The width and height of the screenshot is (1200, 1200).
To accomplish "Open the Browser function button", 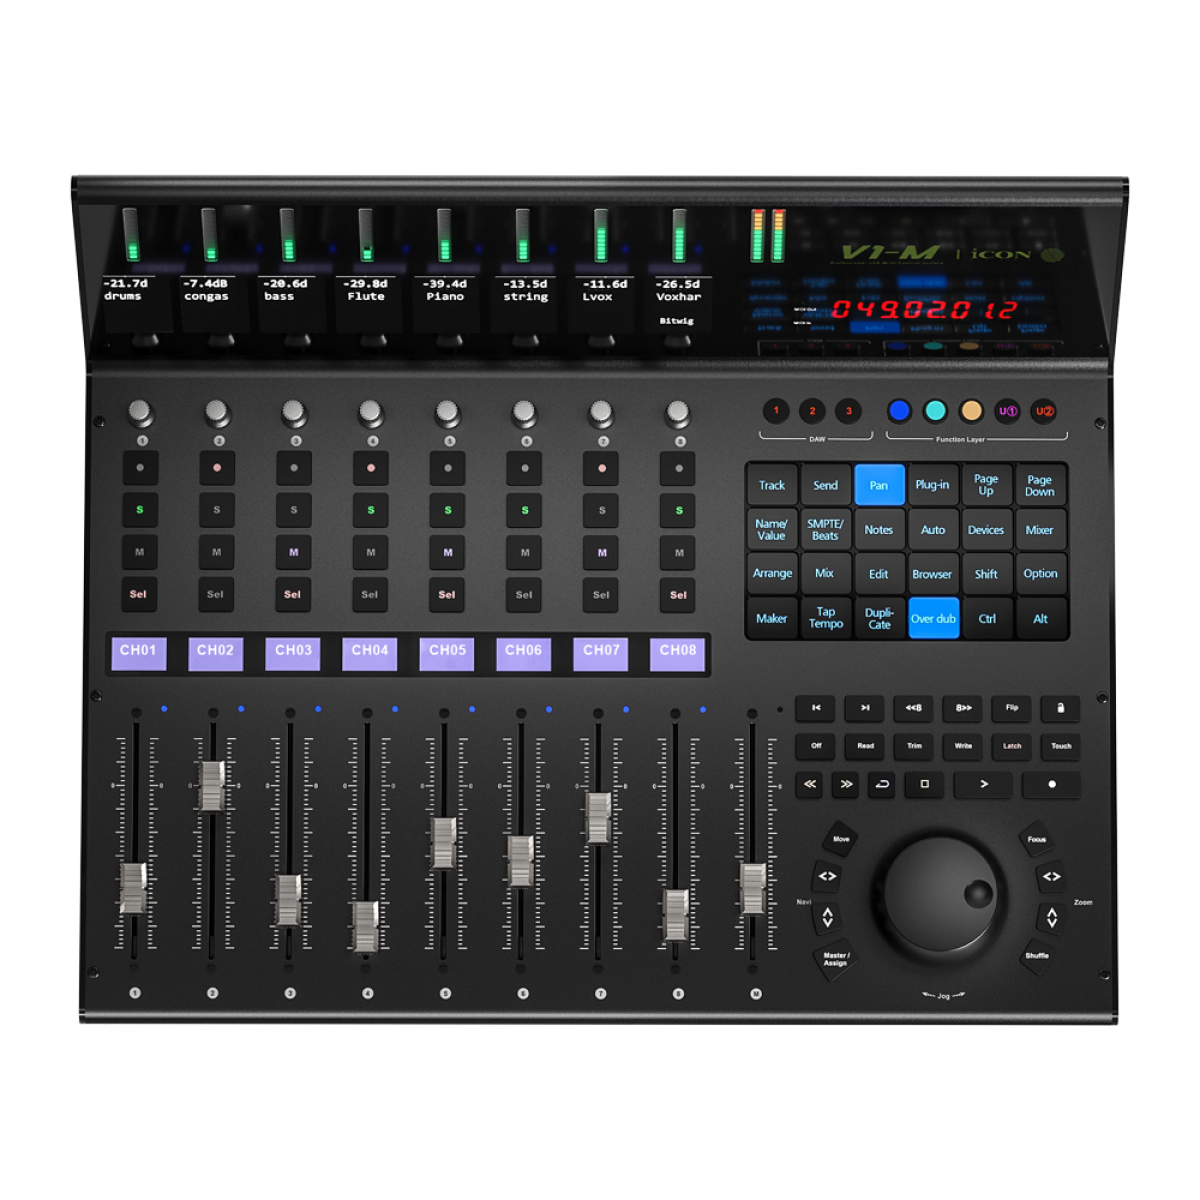I will 932,574.
